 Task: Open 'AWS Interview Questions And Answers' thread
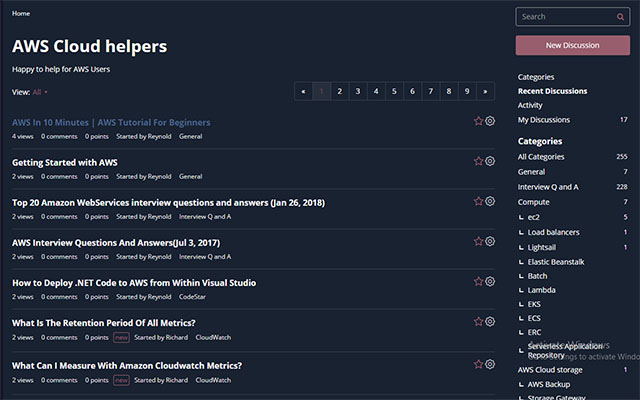click(116, 243)
